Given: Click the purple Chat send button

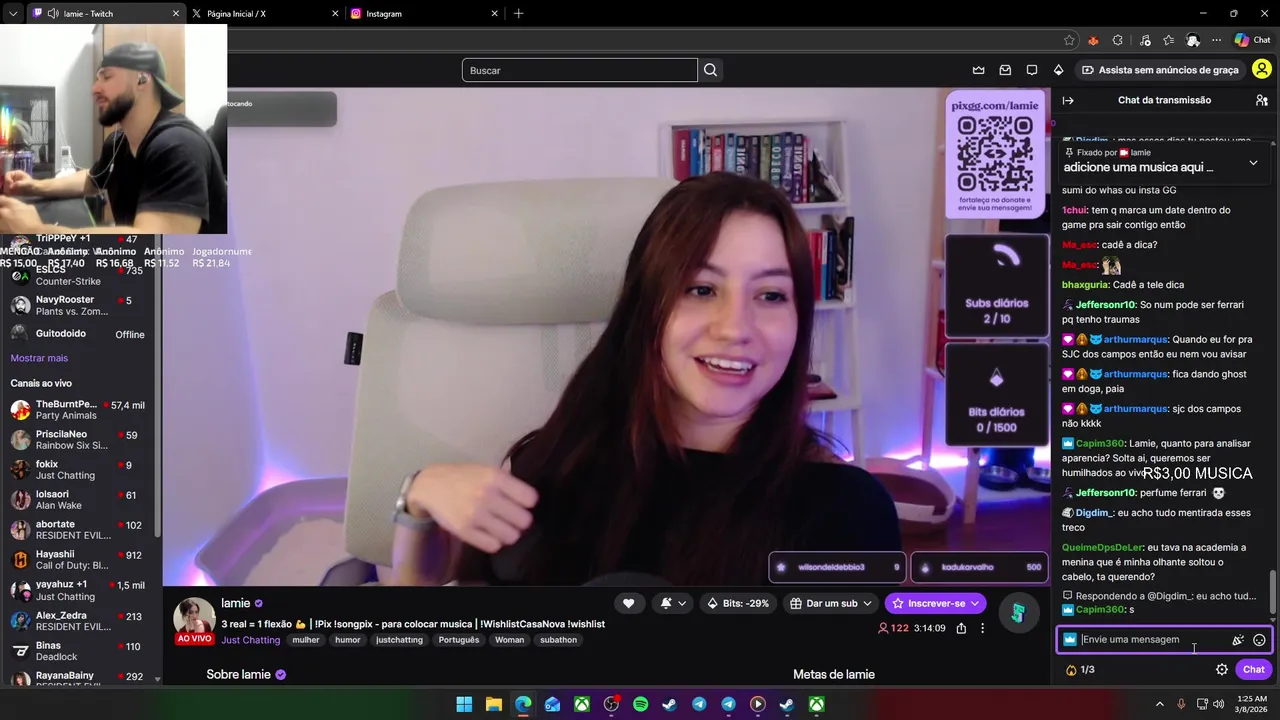Looking at the screenshot, I should (1253, 670).
